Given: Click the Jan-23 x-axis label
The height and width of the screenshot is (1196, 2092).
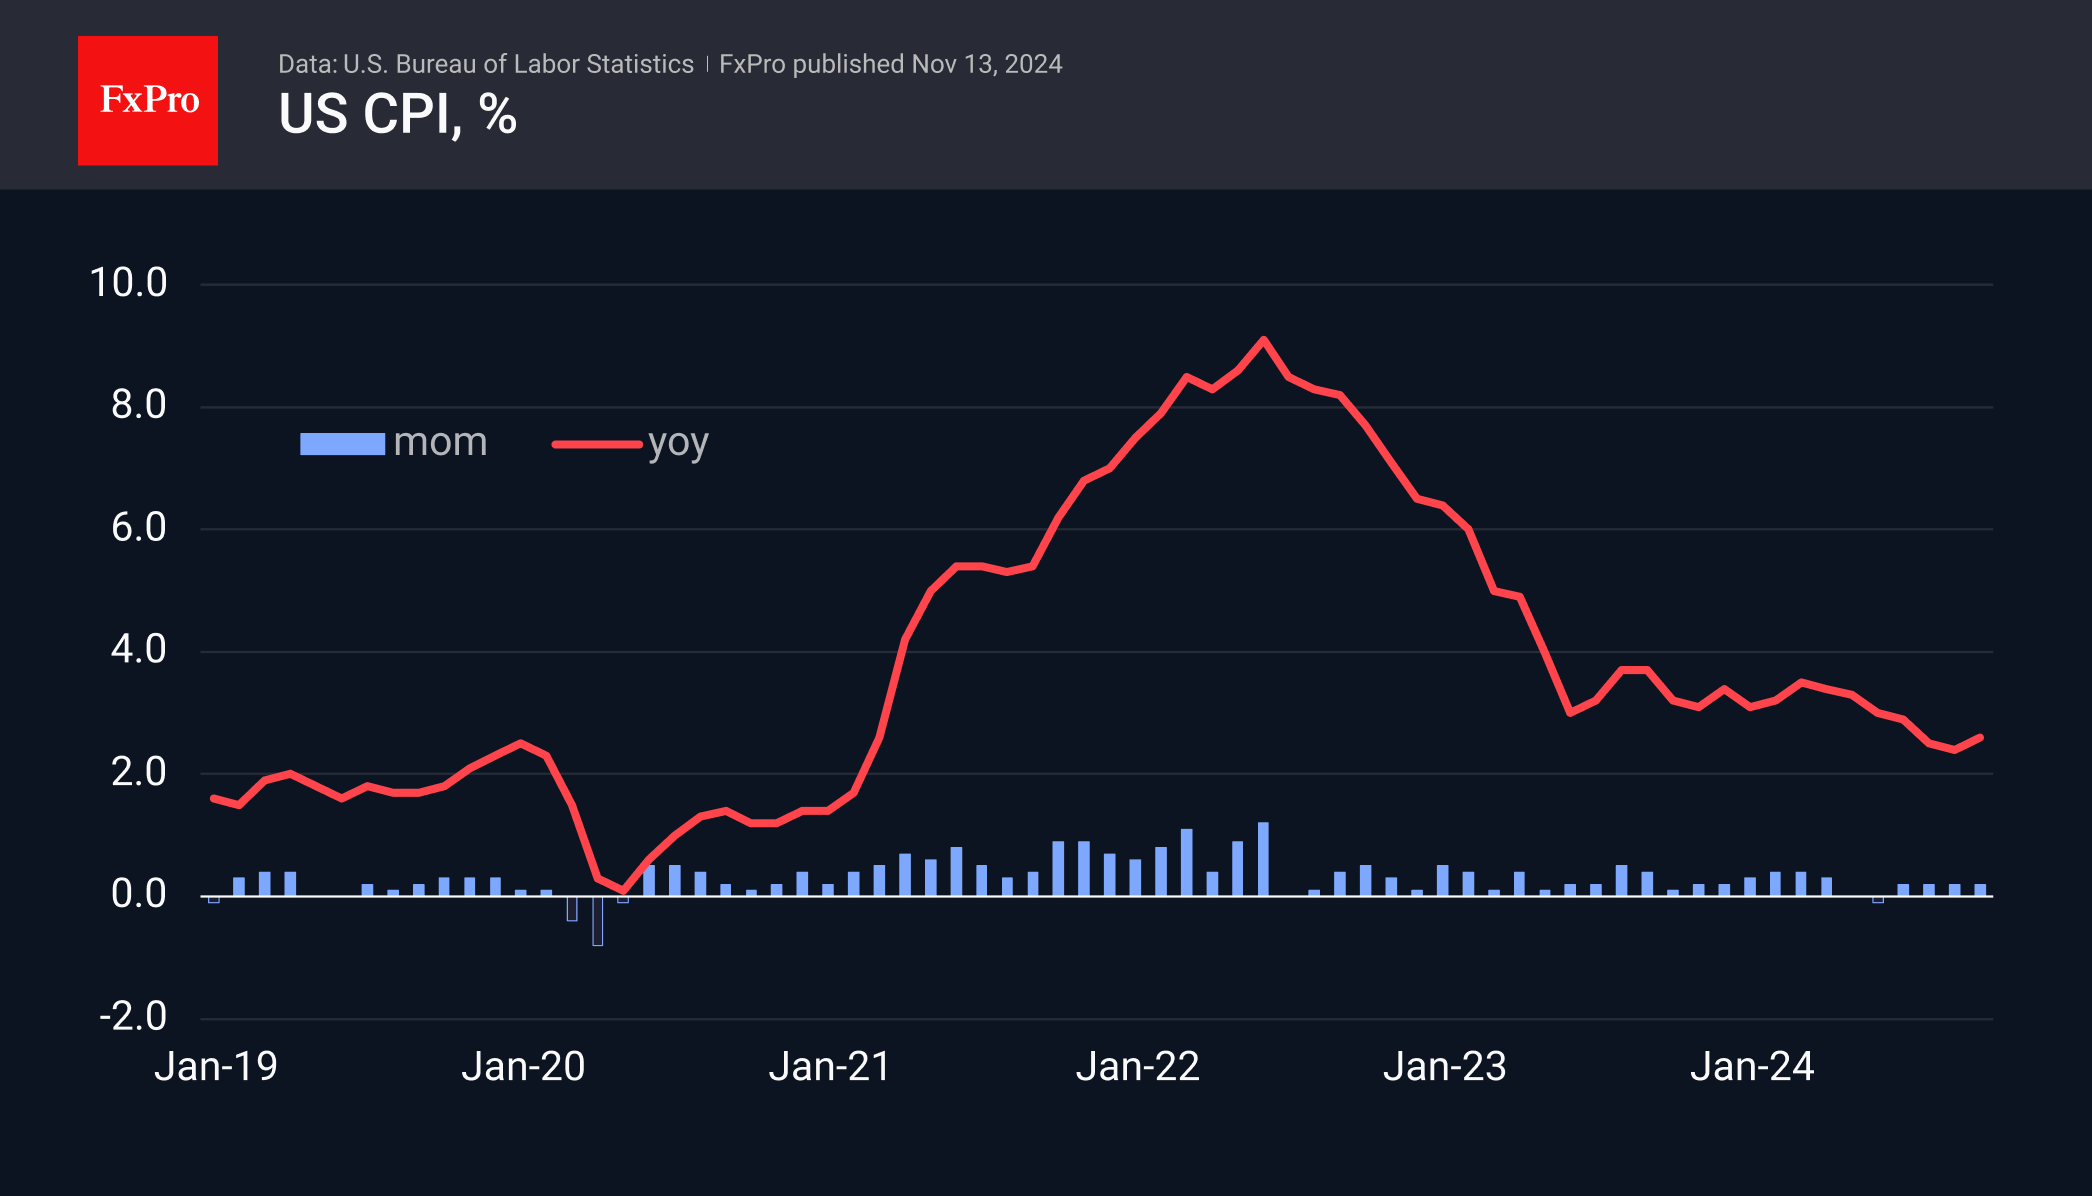Looking at the screenshot, I should click(1444, 1067).
